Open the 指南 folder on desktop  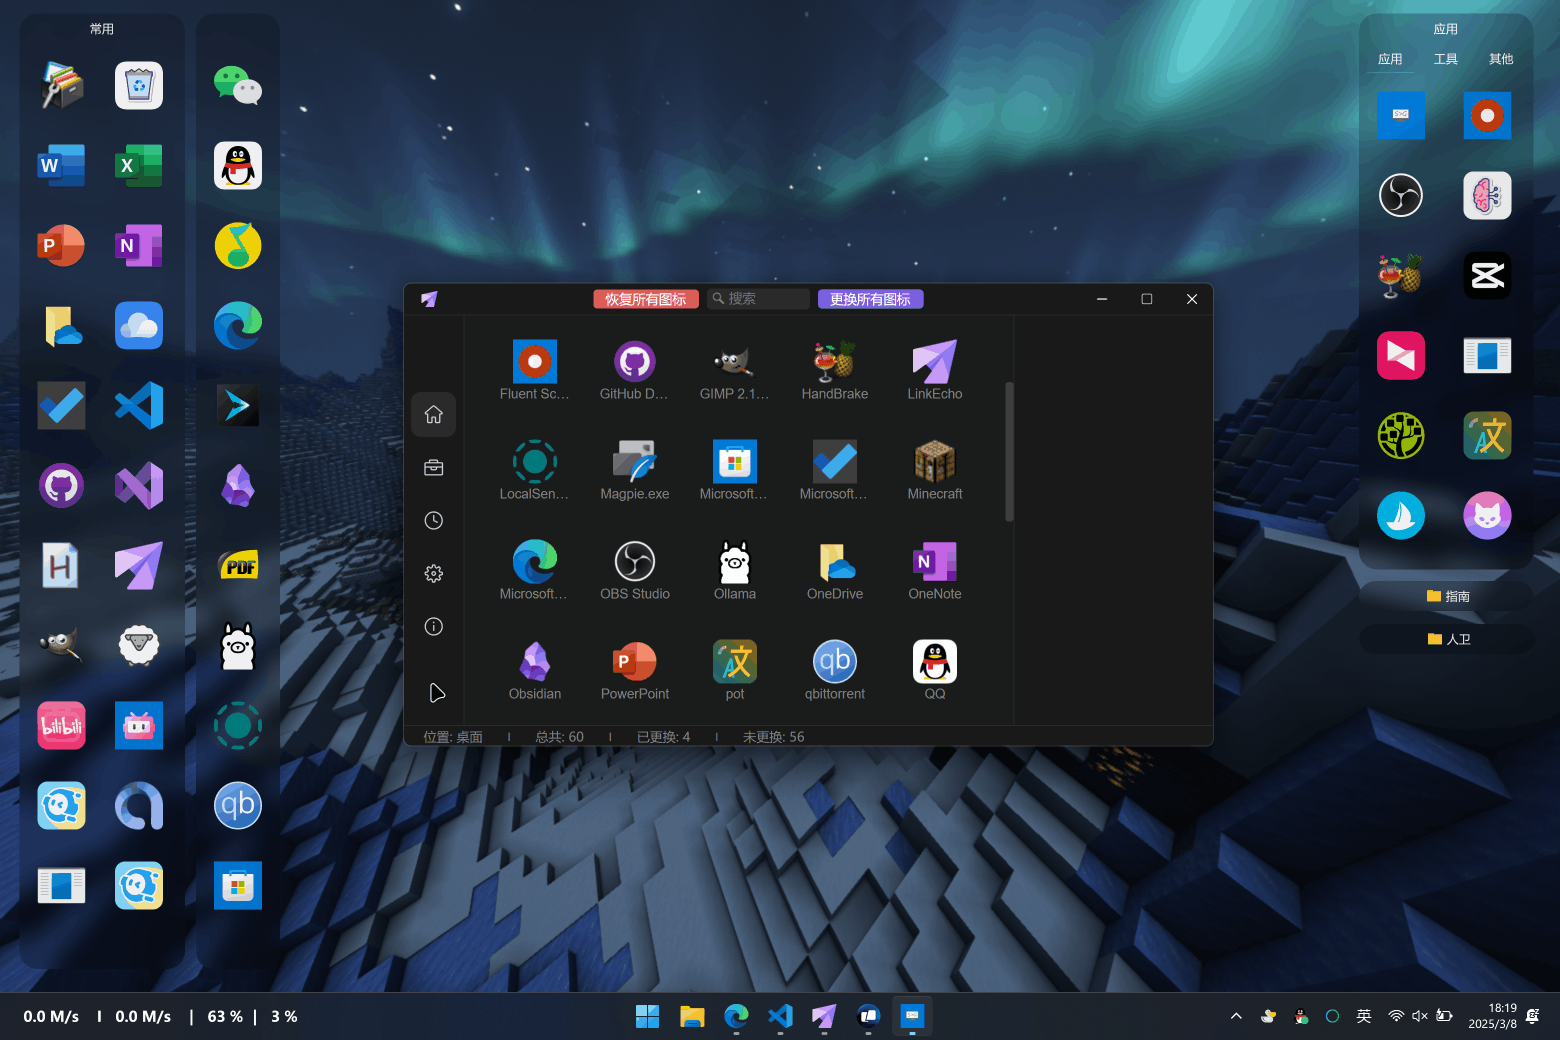[1447, 596]
